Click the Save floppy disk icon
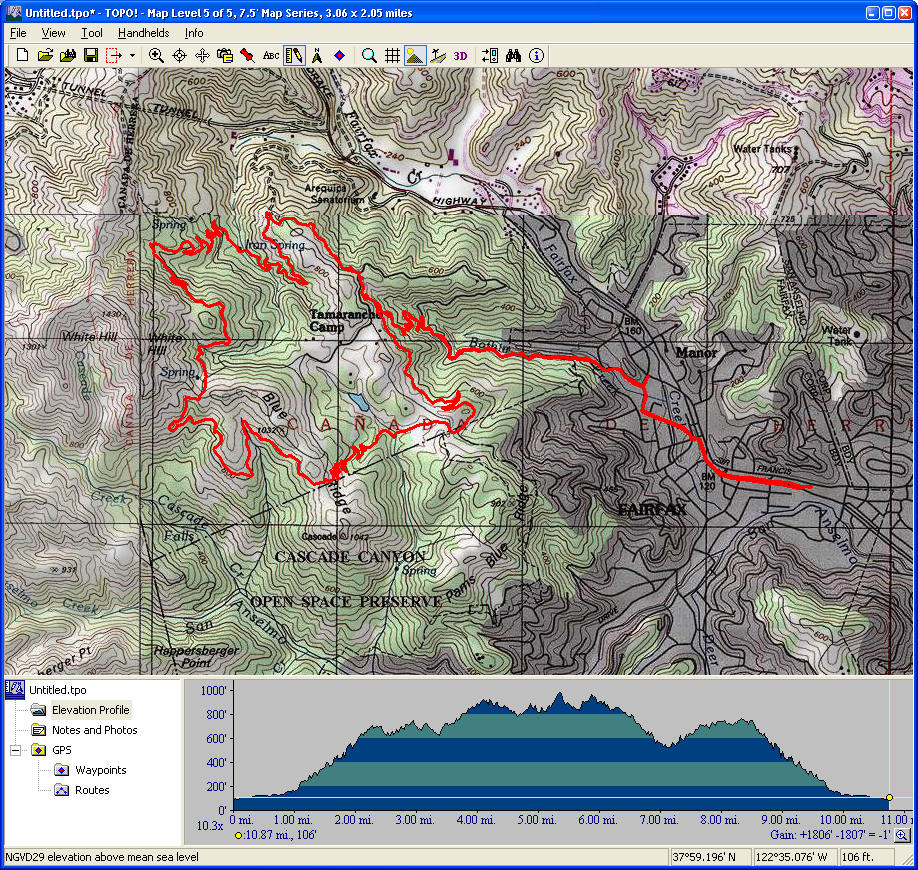918x870 pixels. (x=90, y=55)
